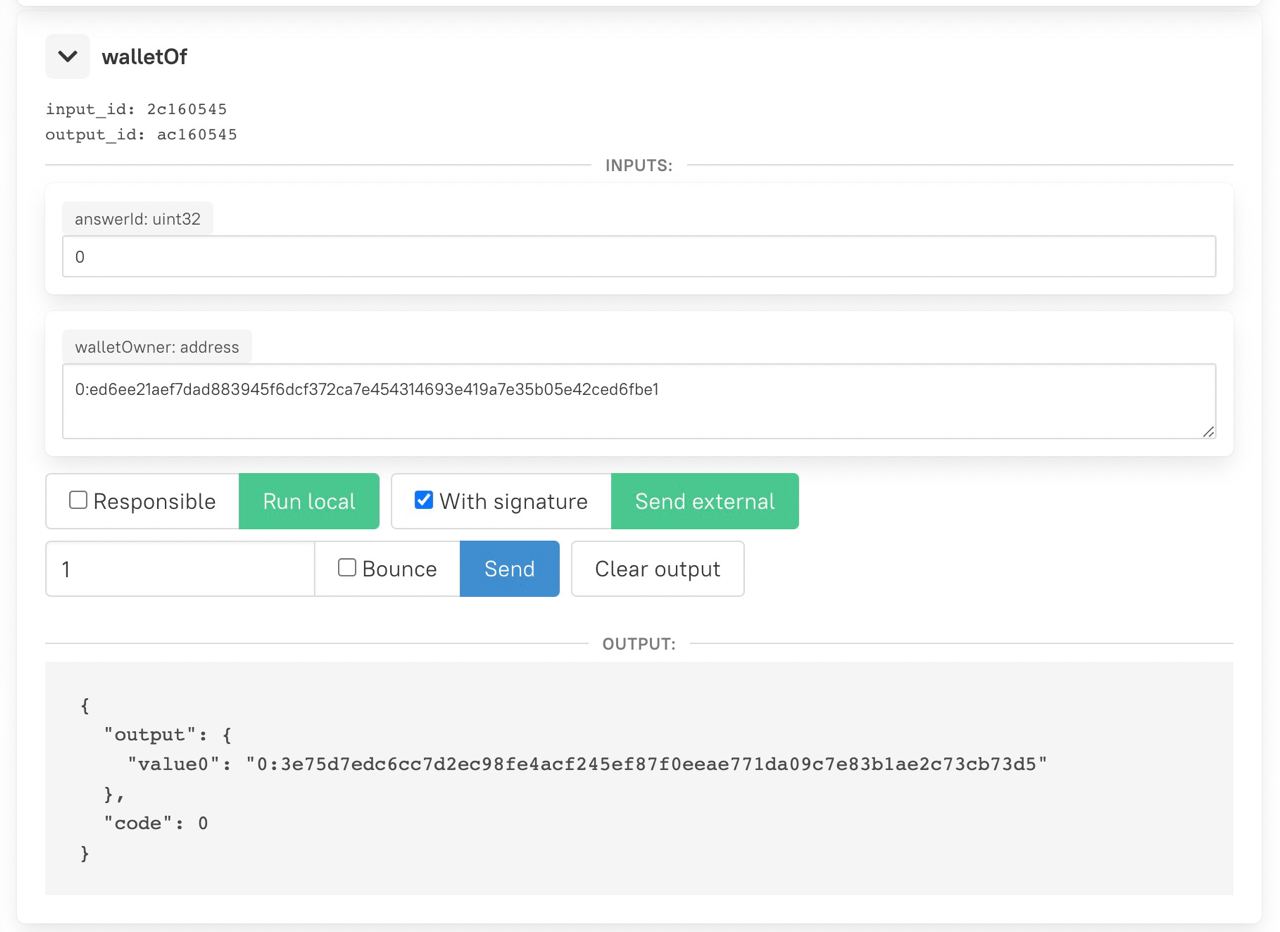Click the output_id ac160545 text

[x=141, y=135]
